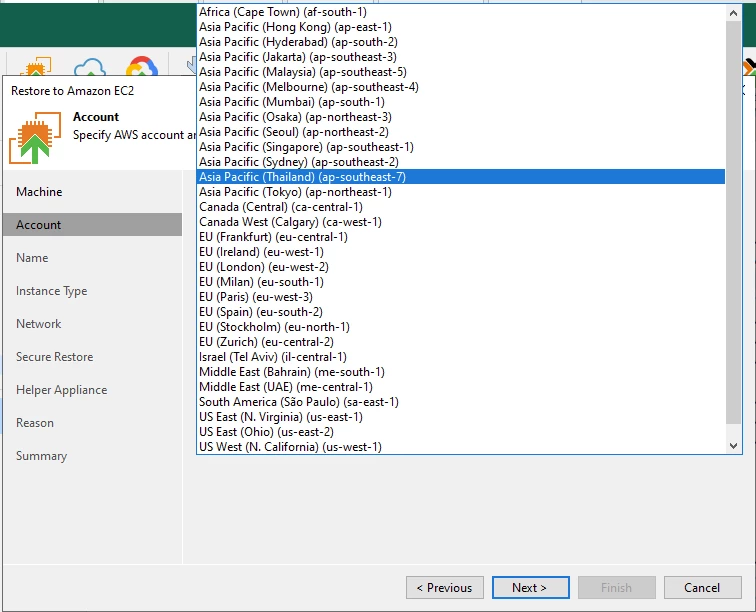Open the Summary wizard step
756x612 pixels.
click(93, 456)
